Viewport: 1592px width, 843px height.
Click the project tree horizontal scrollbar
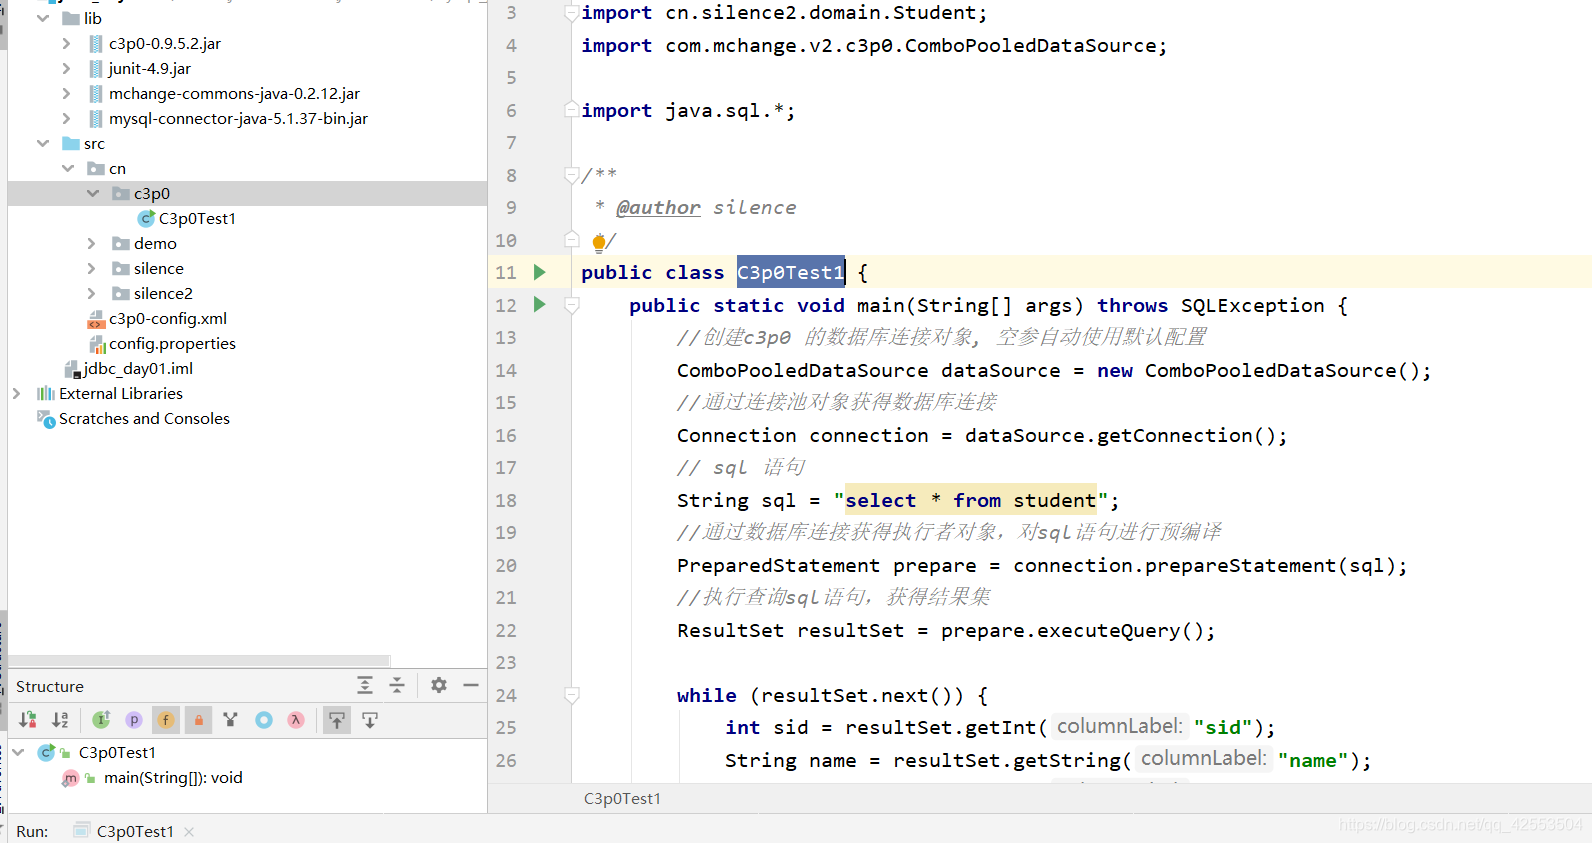click(x=199, y=661)
